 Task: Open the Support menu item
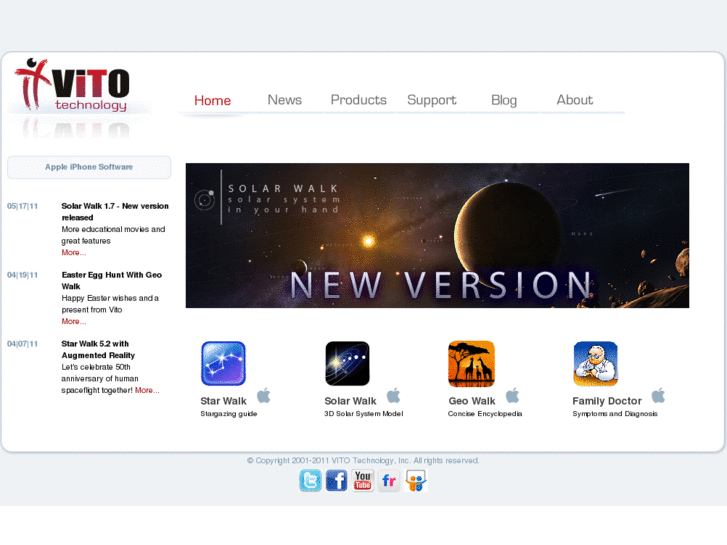(x=432, y=100)
